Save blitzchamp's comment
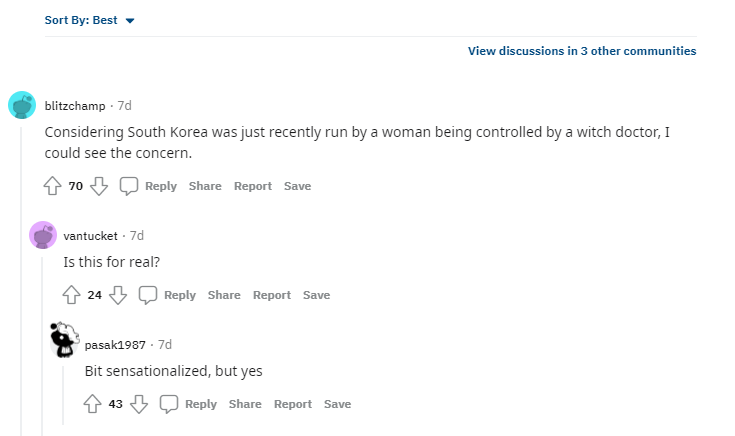735x436 pixels. click(297, 186)
